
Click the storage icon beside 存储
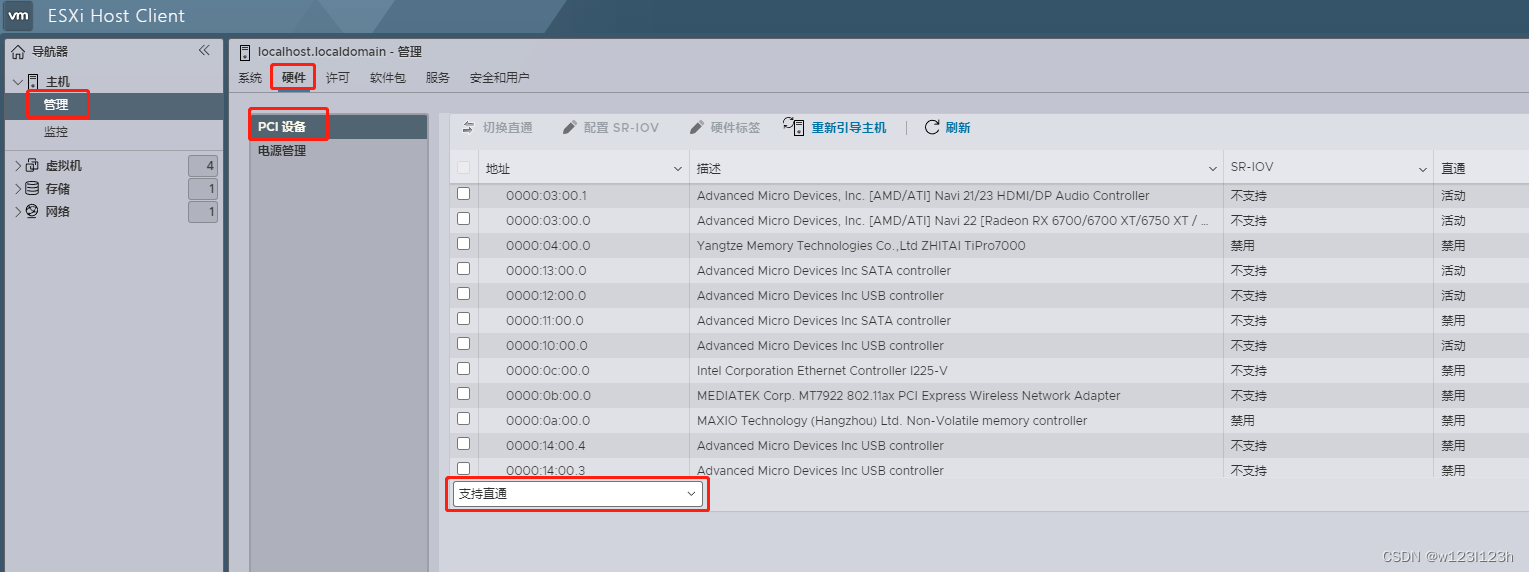(32, 189)
